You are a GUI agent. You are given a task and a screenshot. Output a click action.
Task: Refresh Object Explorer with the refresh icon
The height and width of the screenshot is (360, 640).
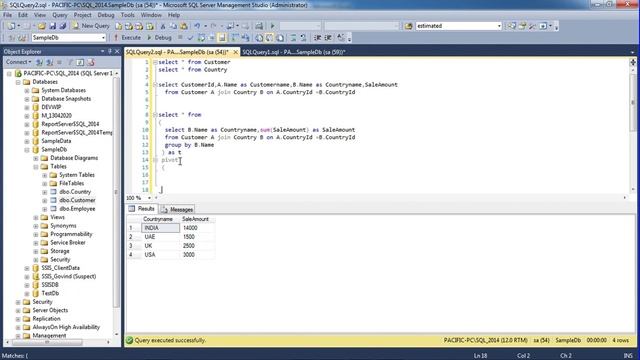tap(80, 62)
